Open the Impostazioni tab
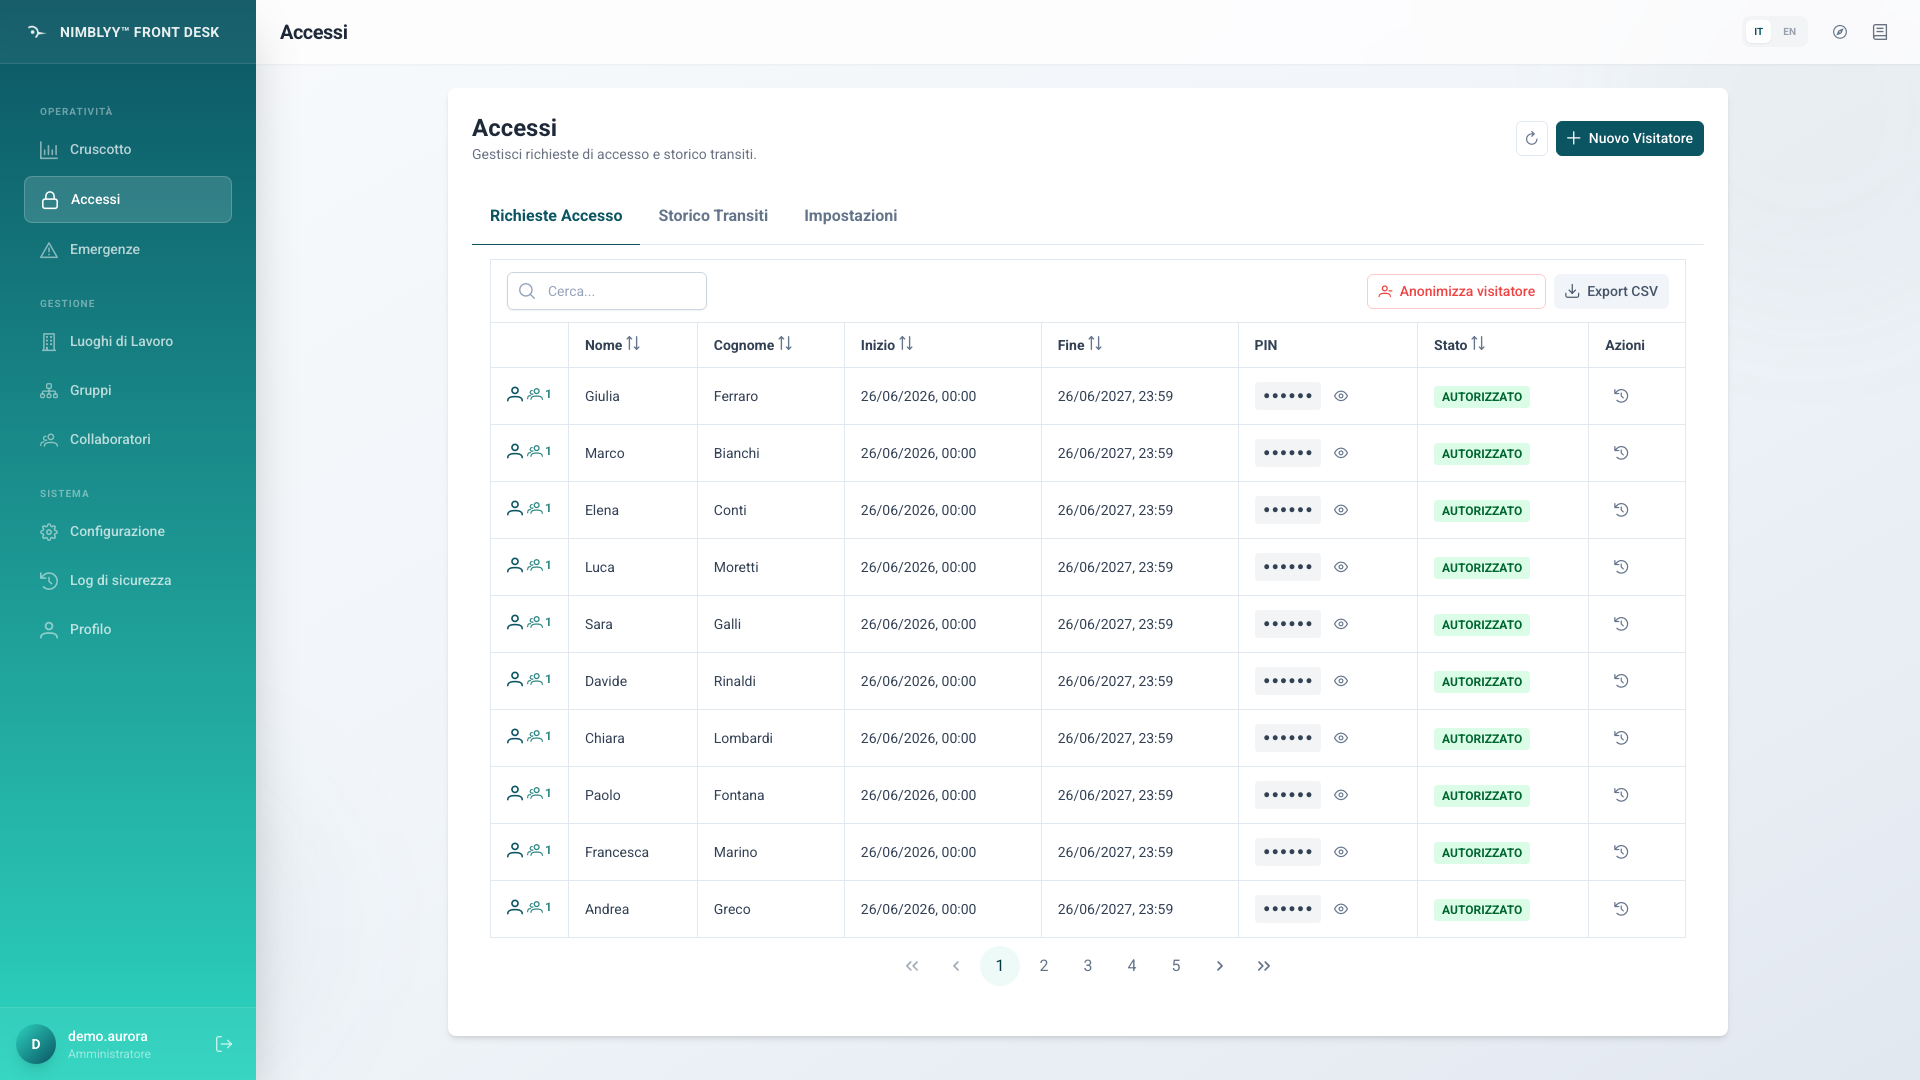1920x1080 pixels. pyautogui.click(x=850, y=216)
